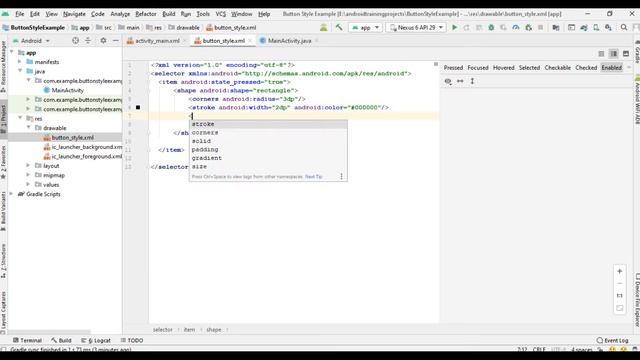
Task: Open the Nexus 6 API 29 device dropdown
Action: pos(416,27)
